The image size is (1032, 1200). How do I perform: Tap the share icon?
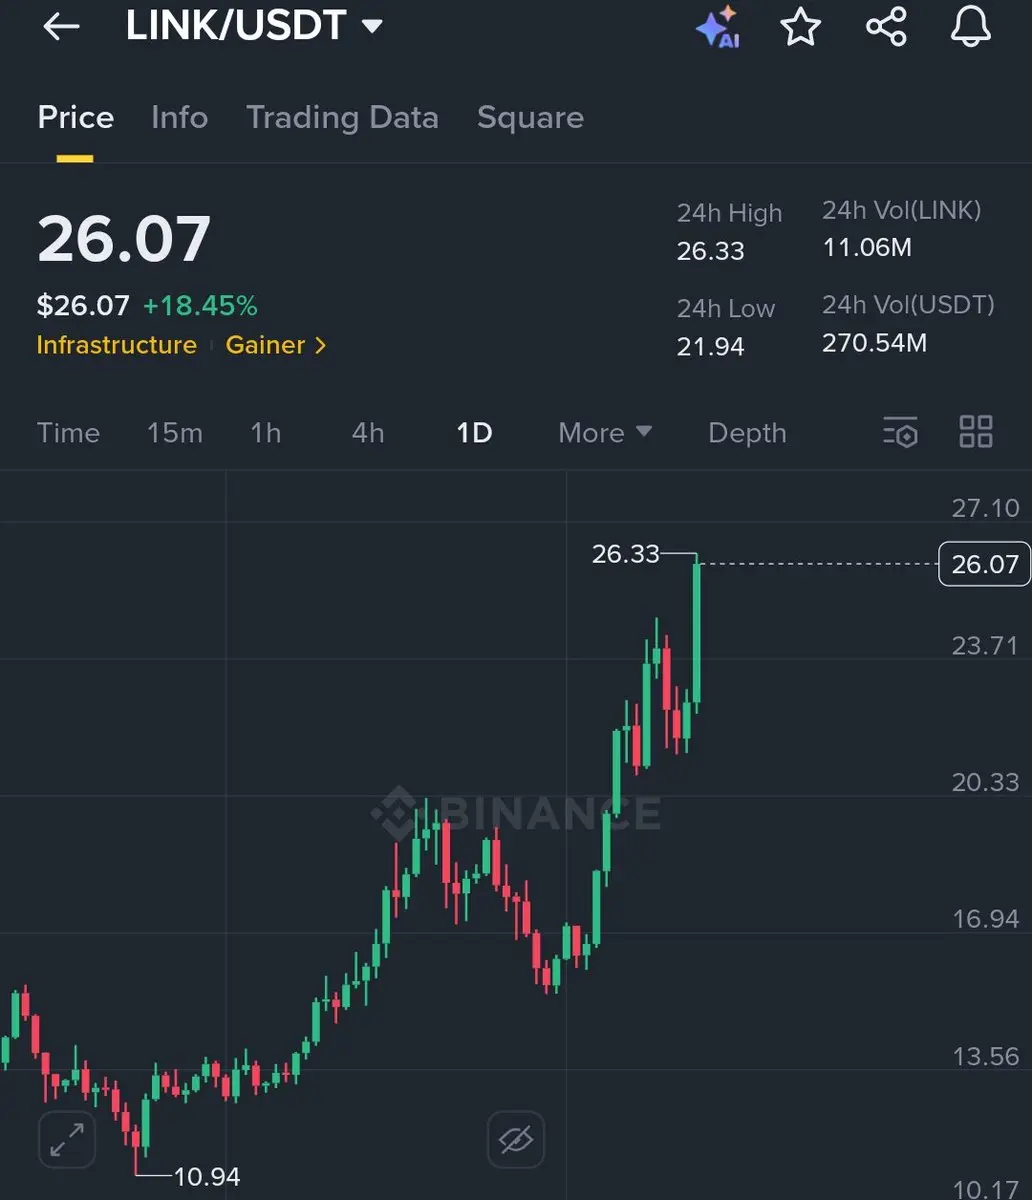(x=886, y=27)
